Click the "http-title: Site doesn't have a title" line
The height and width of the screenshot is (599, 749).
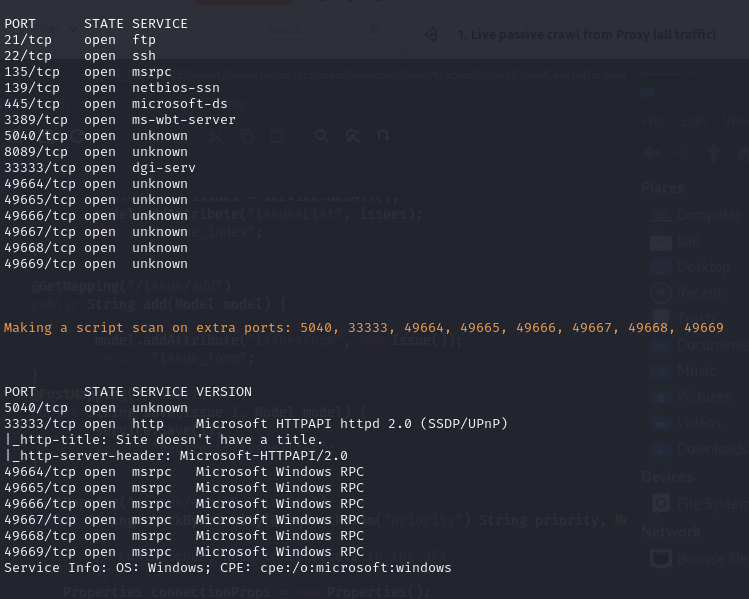click(163, 440)
